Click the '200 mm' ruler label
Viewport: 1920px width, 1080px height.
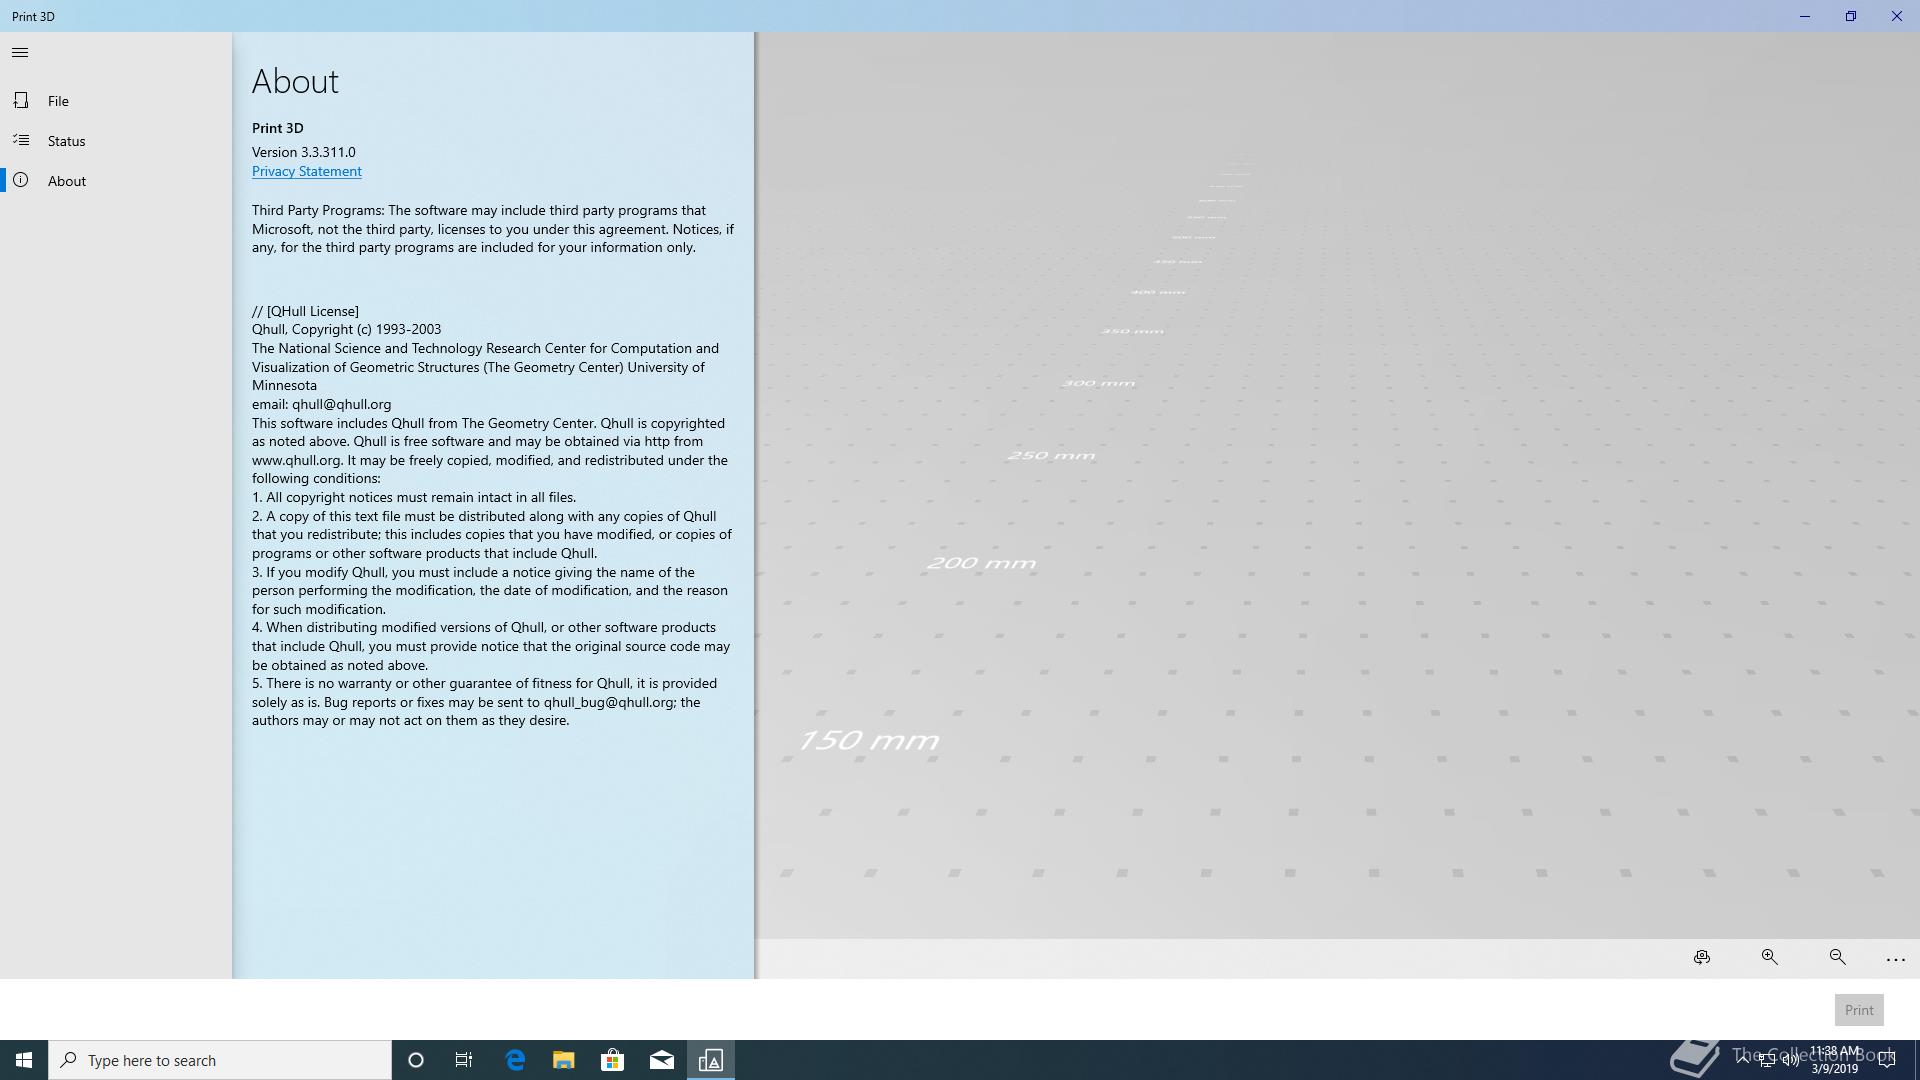(981, 563)
